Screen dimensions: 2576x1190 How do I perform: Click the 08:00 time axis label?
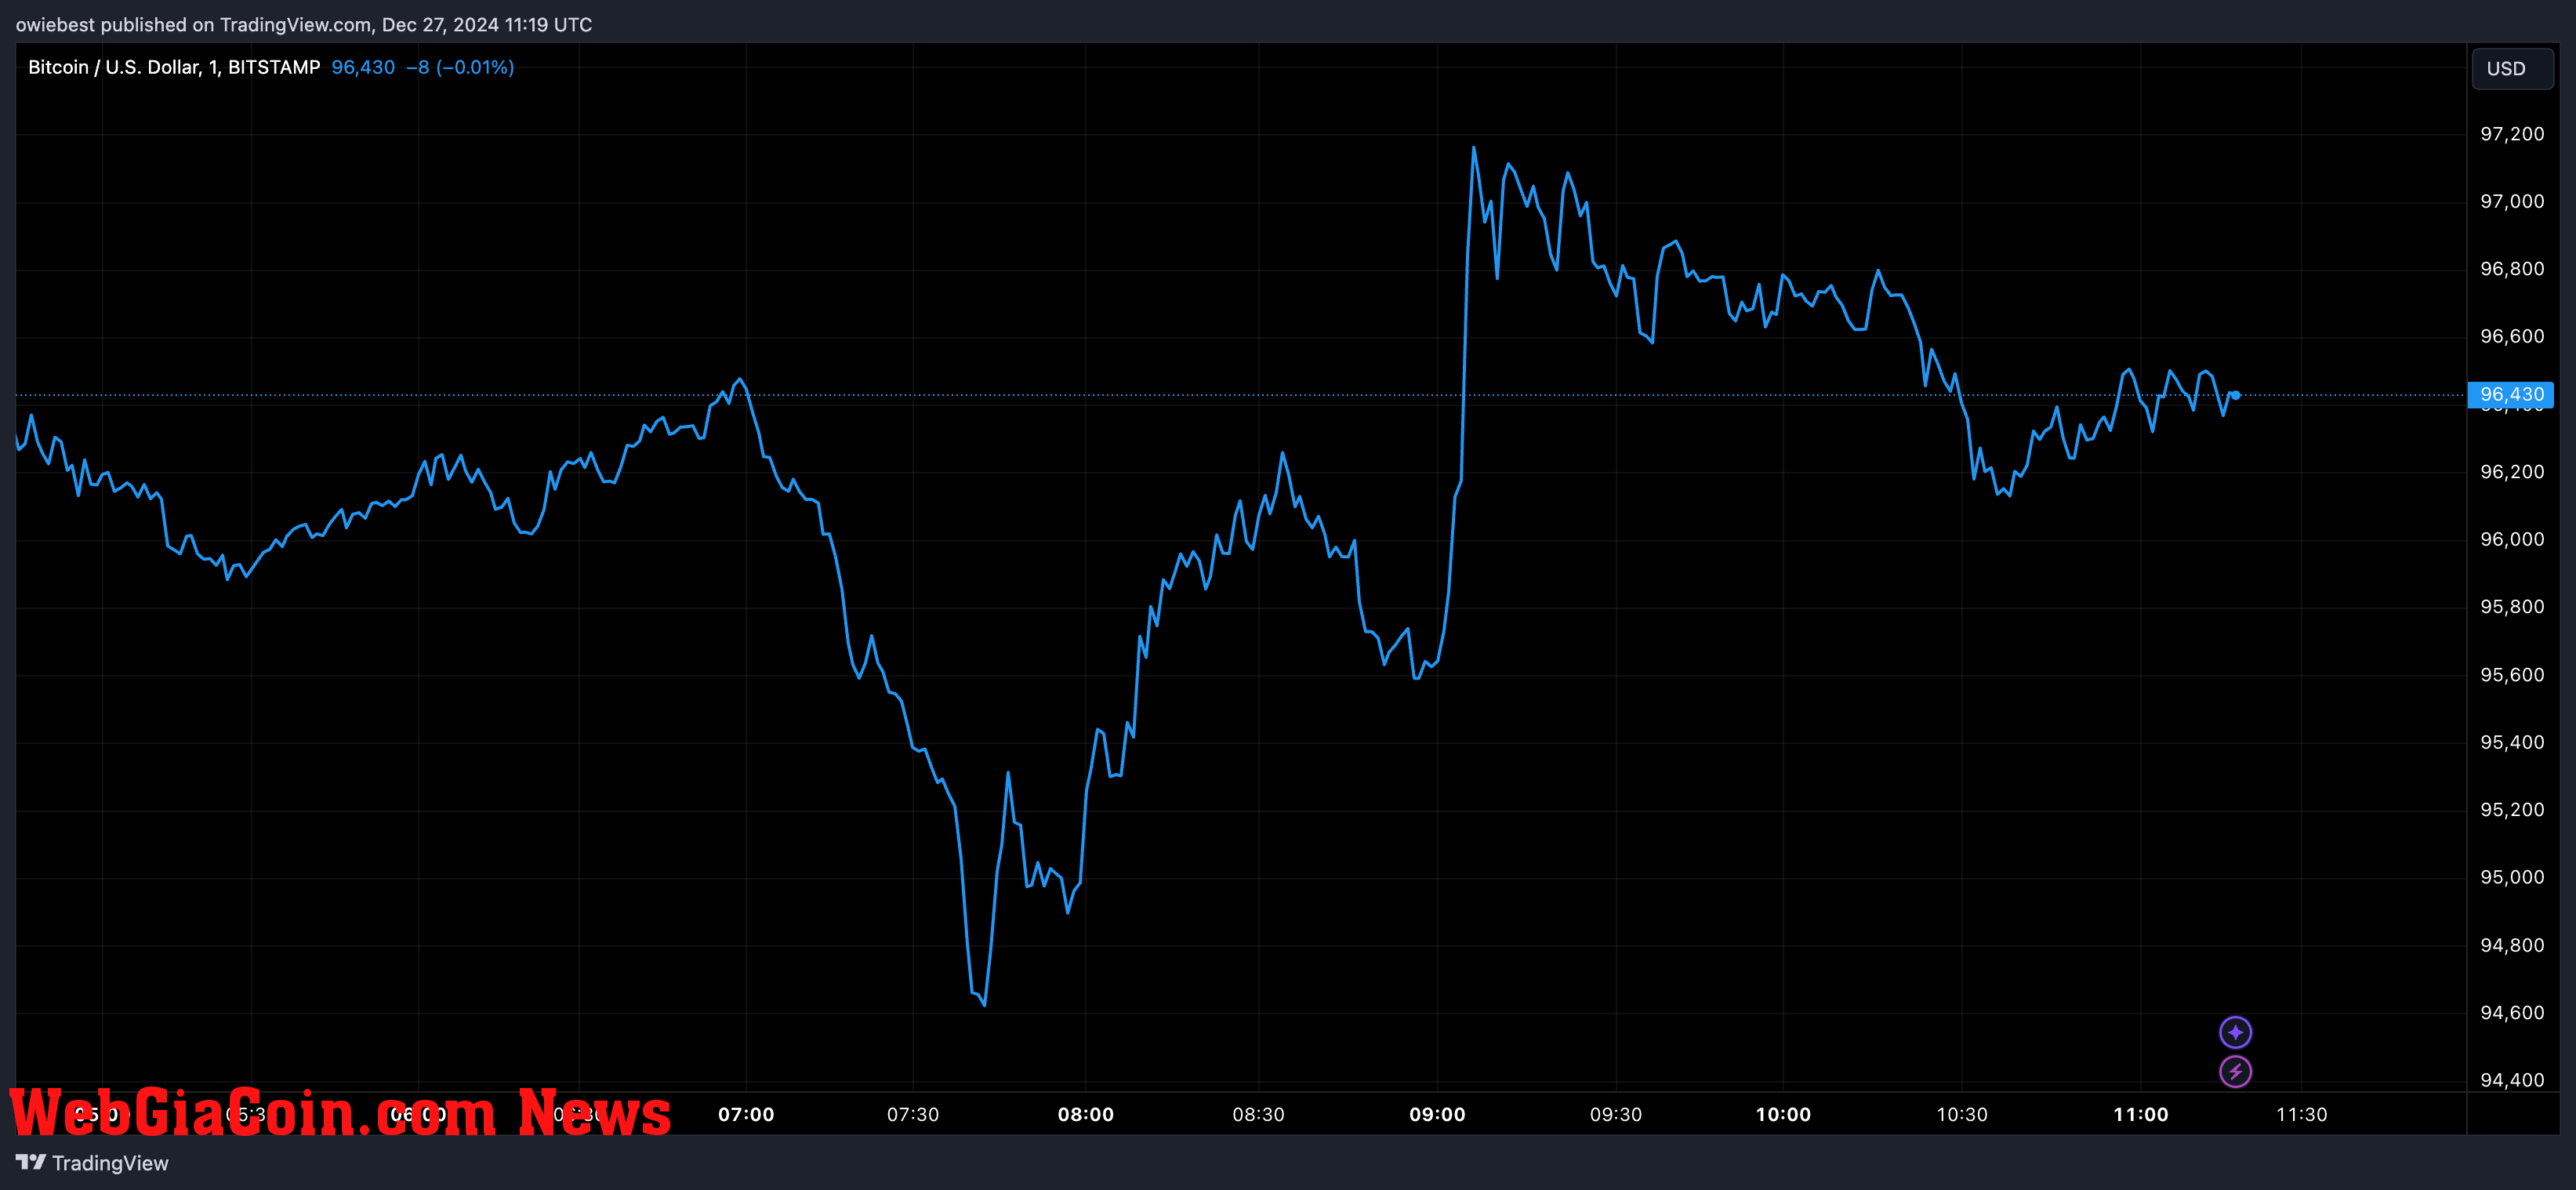point(1086,1115)
